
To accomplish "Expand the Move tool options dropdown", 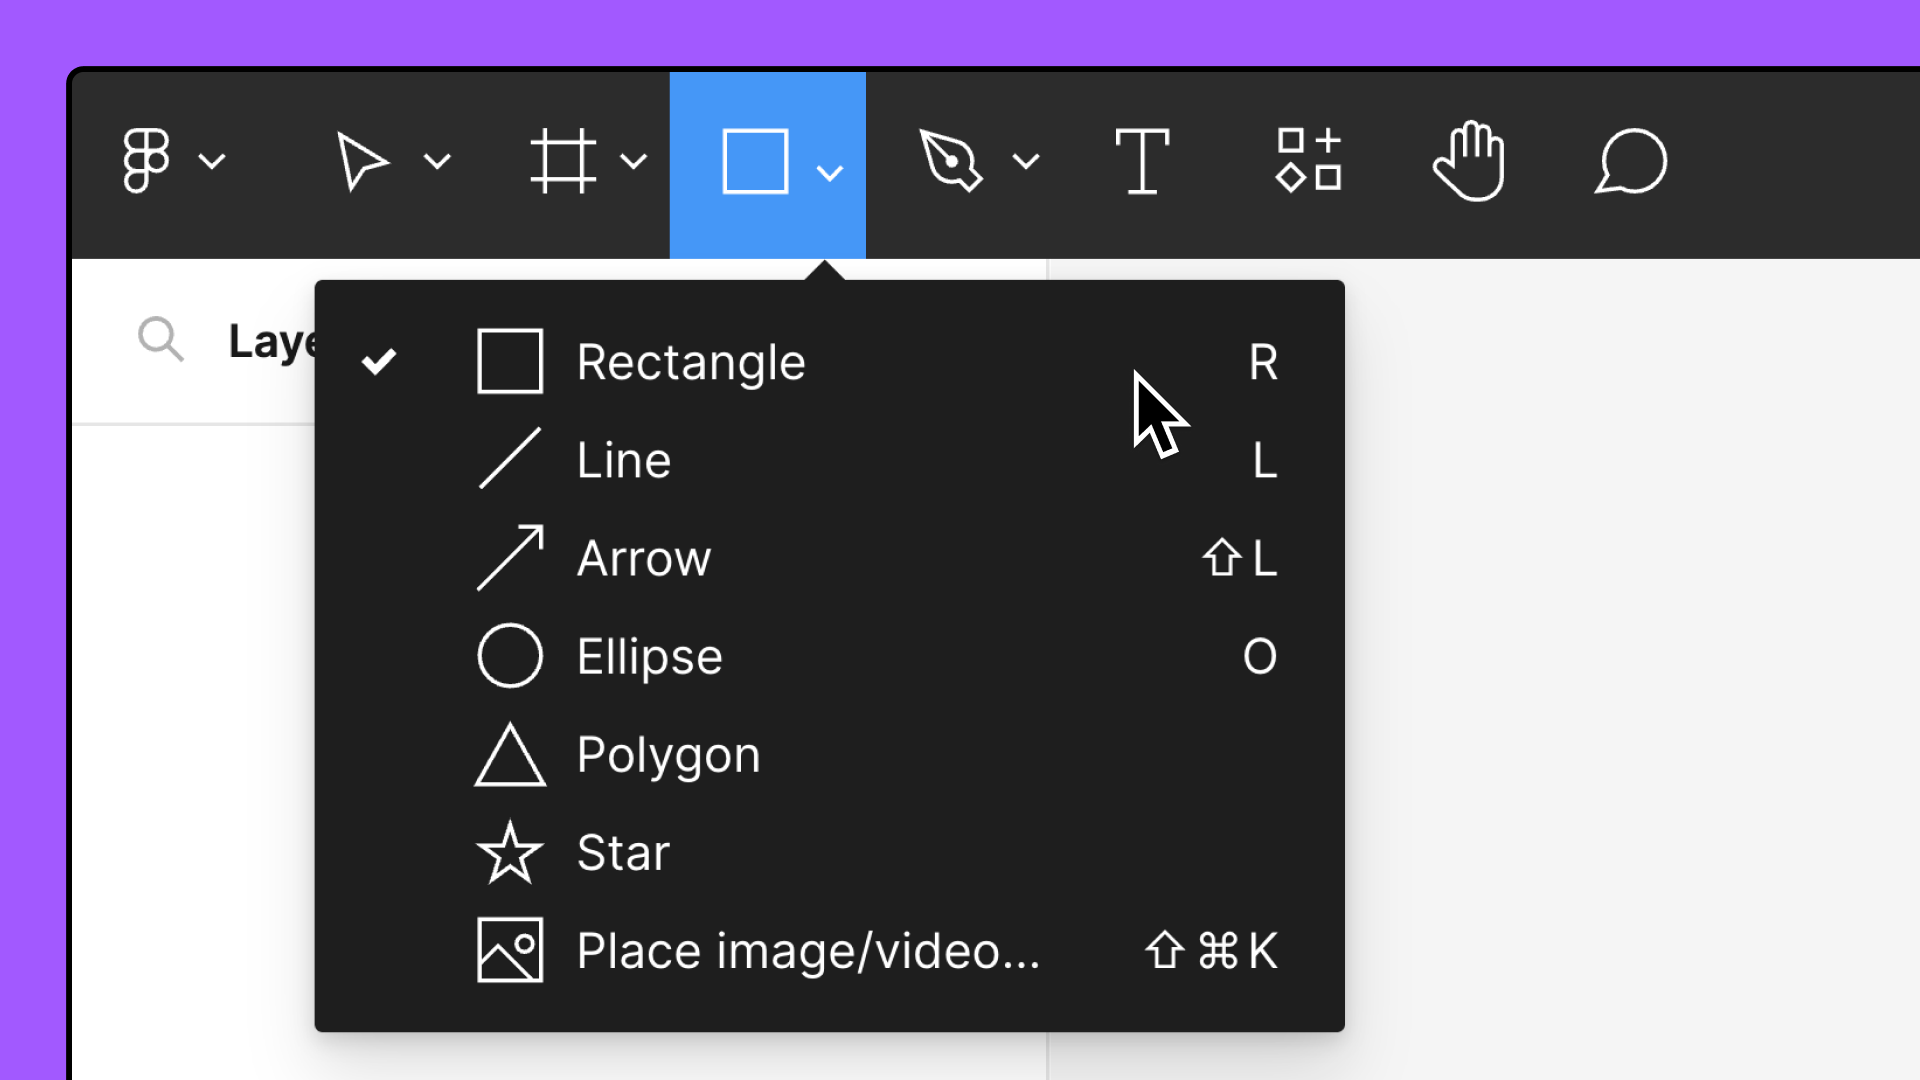I will pyautogui.click(x=436, y=163).
